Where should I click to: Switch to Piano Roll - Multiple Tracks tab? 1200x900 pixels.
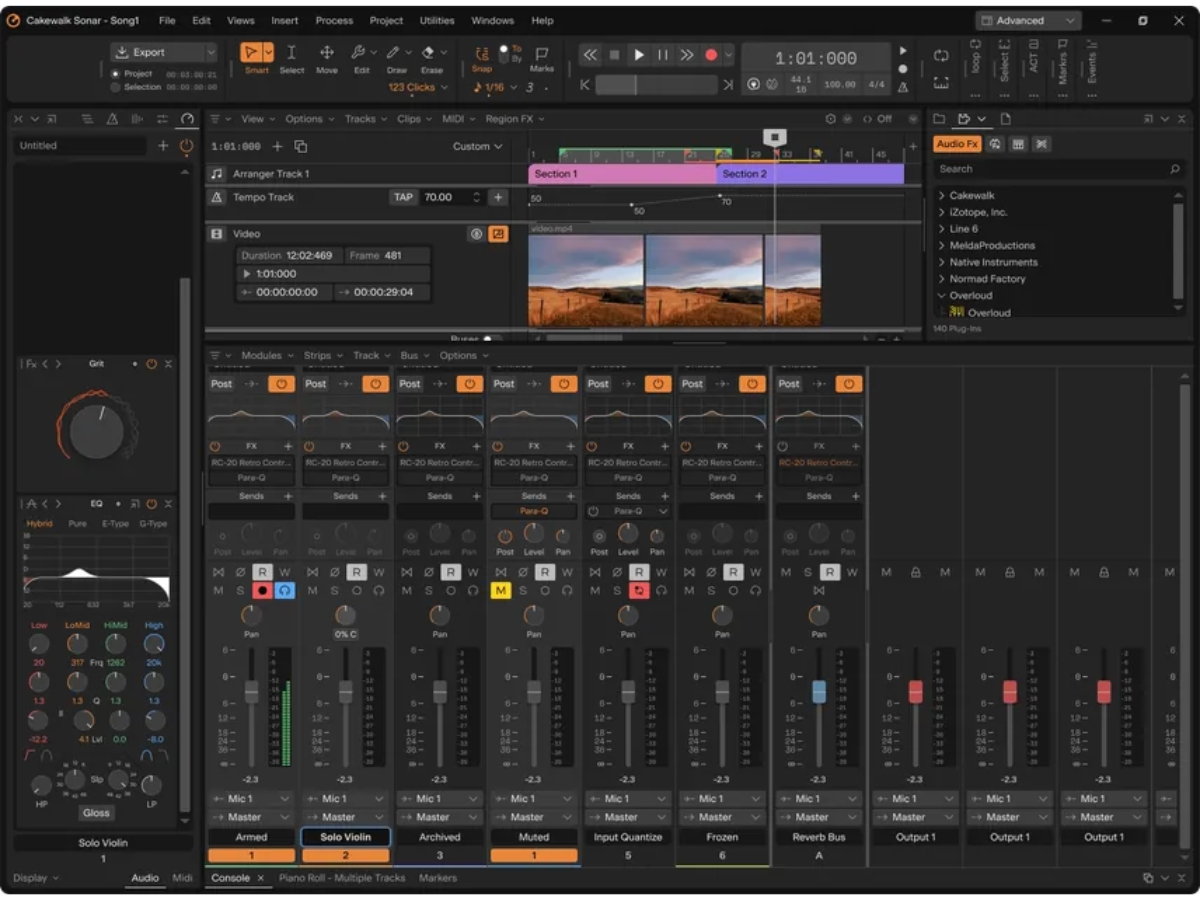click(342, 878)
